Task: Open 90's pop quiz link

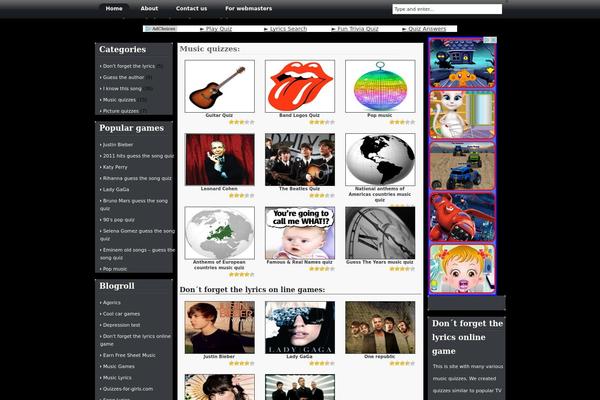Action: click(x=119, y=220)
